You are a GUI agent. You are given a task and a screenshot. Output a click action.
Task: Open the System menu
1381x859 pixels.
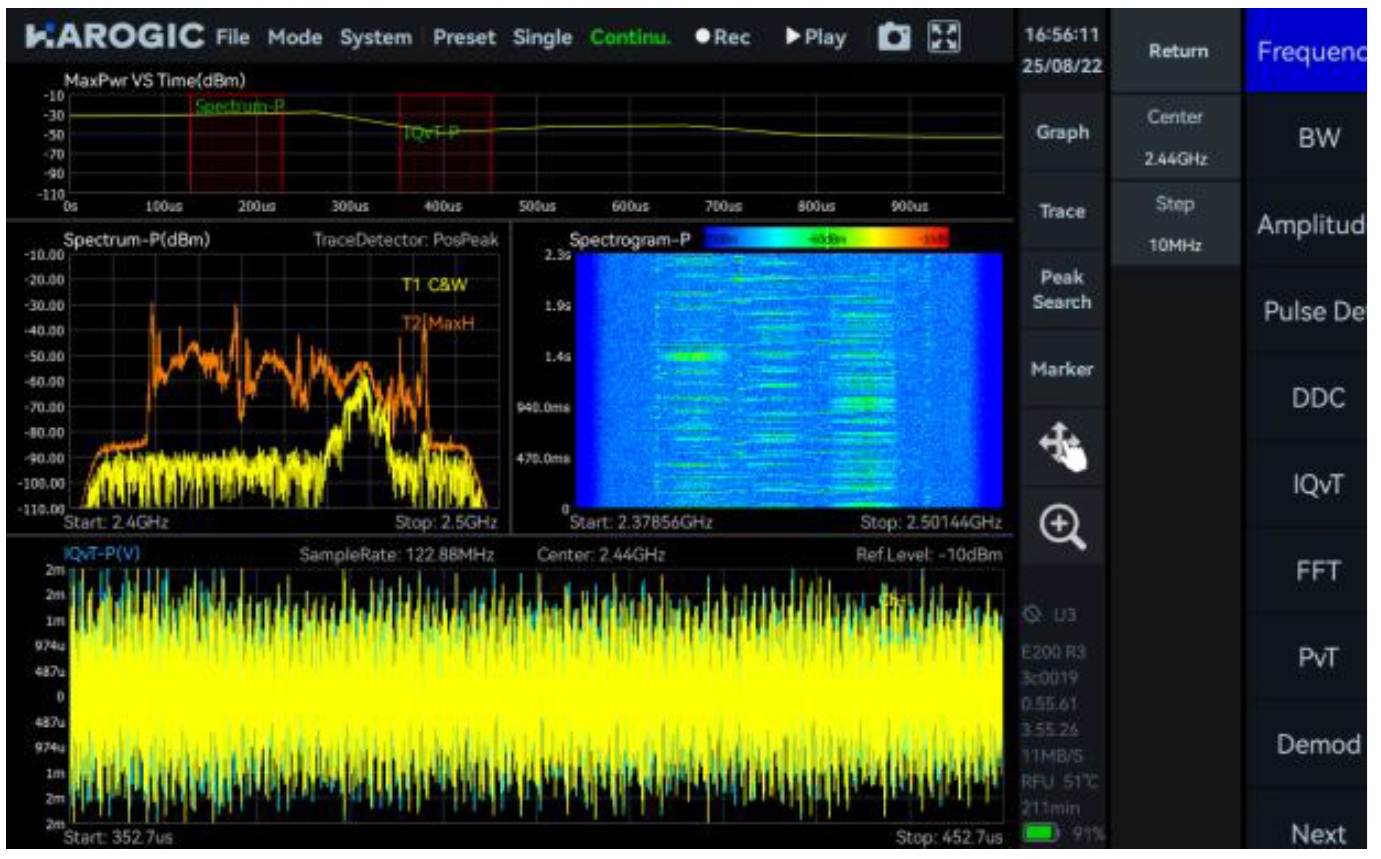coord(375,38)
